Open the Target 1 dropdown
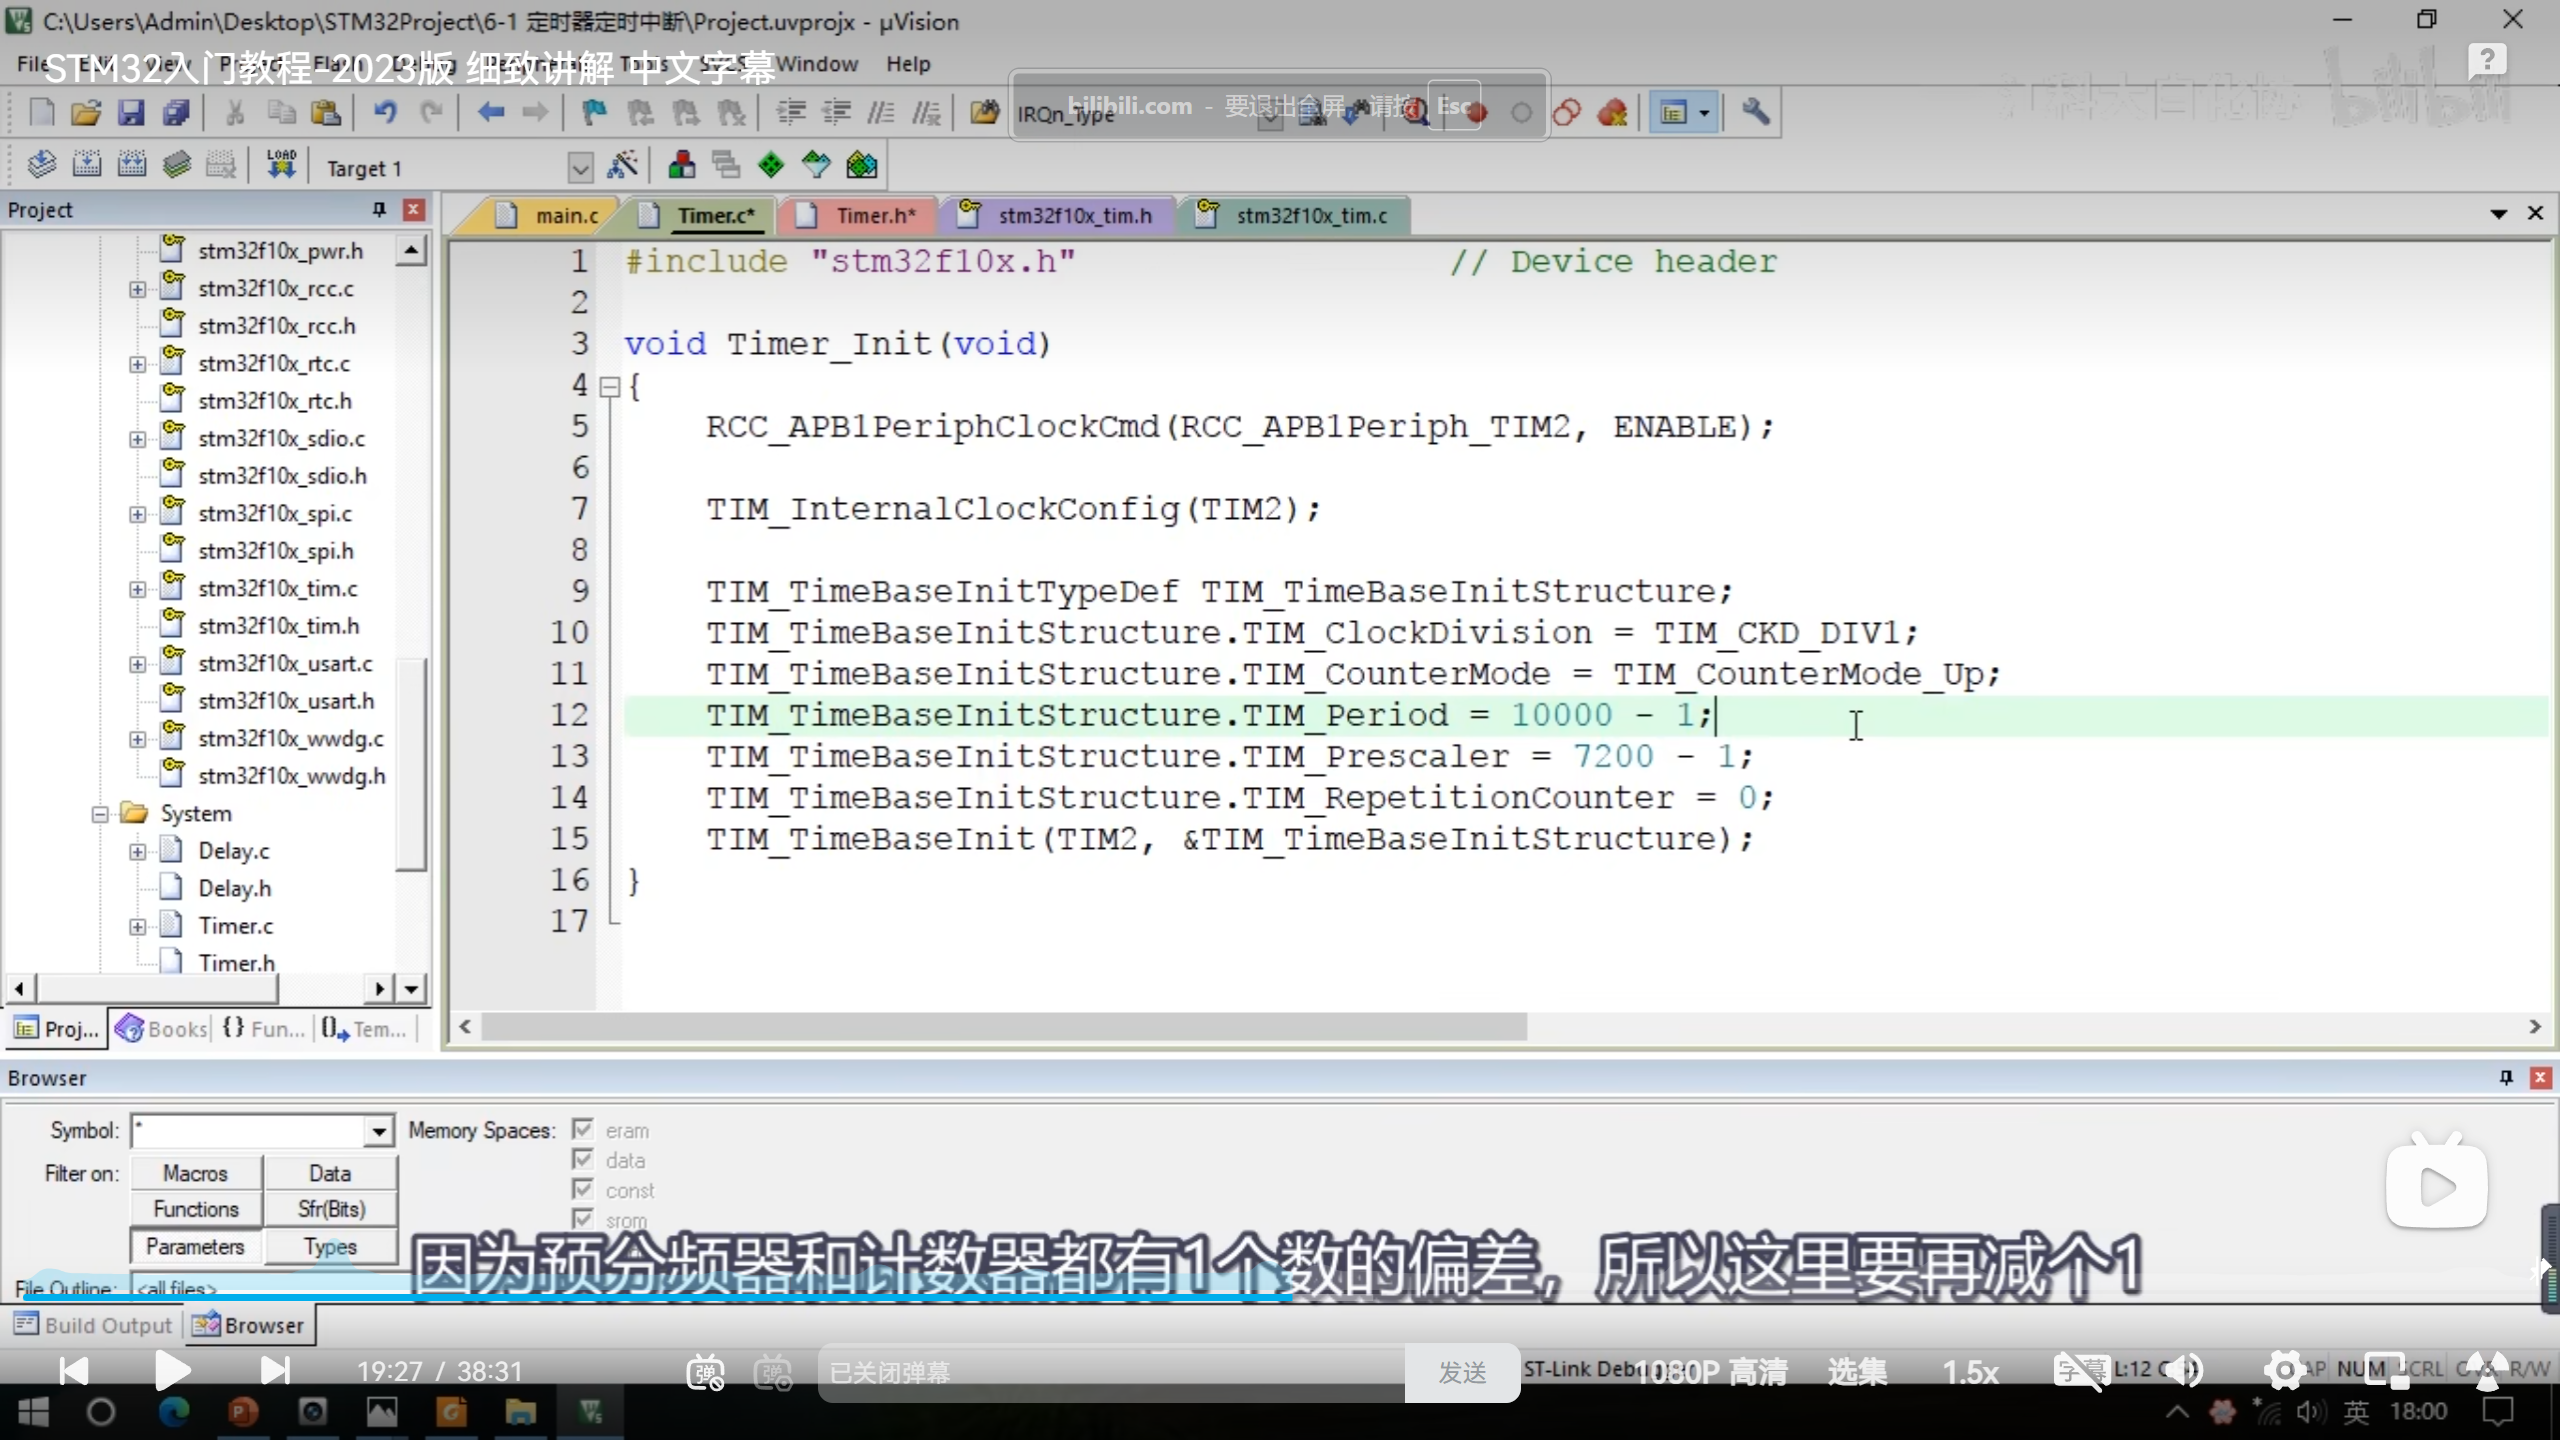 [580, 168]
